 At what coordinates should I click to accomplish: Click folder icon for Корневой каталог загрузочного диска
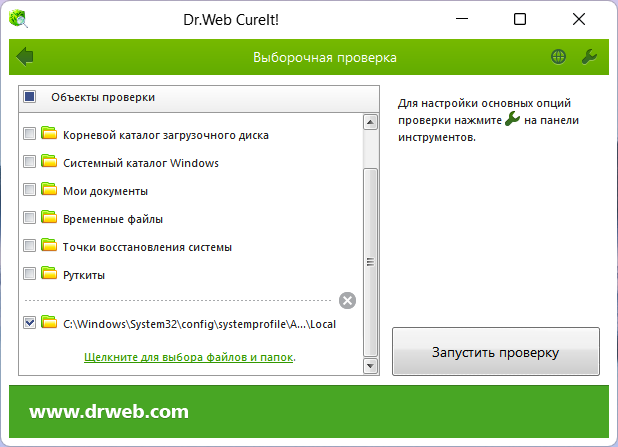pos(49,133)
